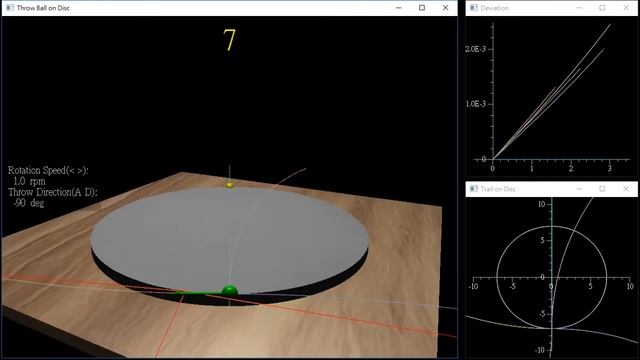Click the Rotation Speed(< >): label

pyautogui.click(x=48, y=171)
